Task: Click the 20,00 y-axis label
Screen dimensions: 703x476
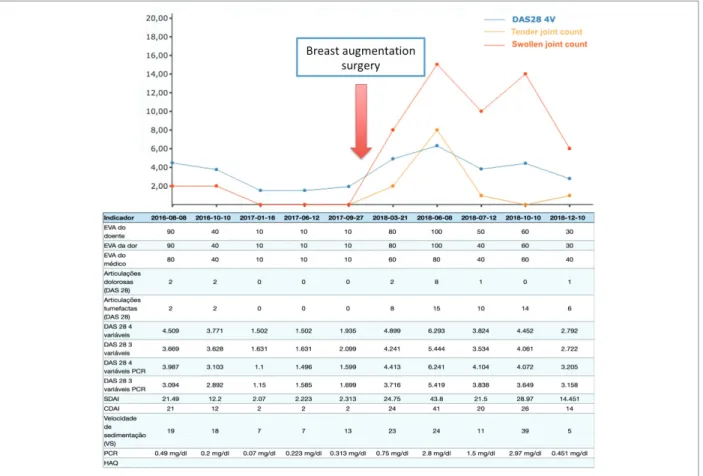Action: 157,18
